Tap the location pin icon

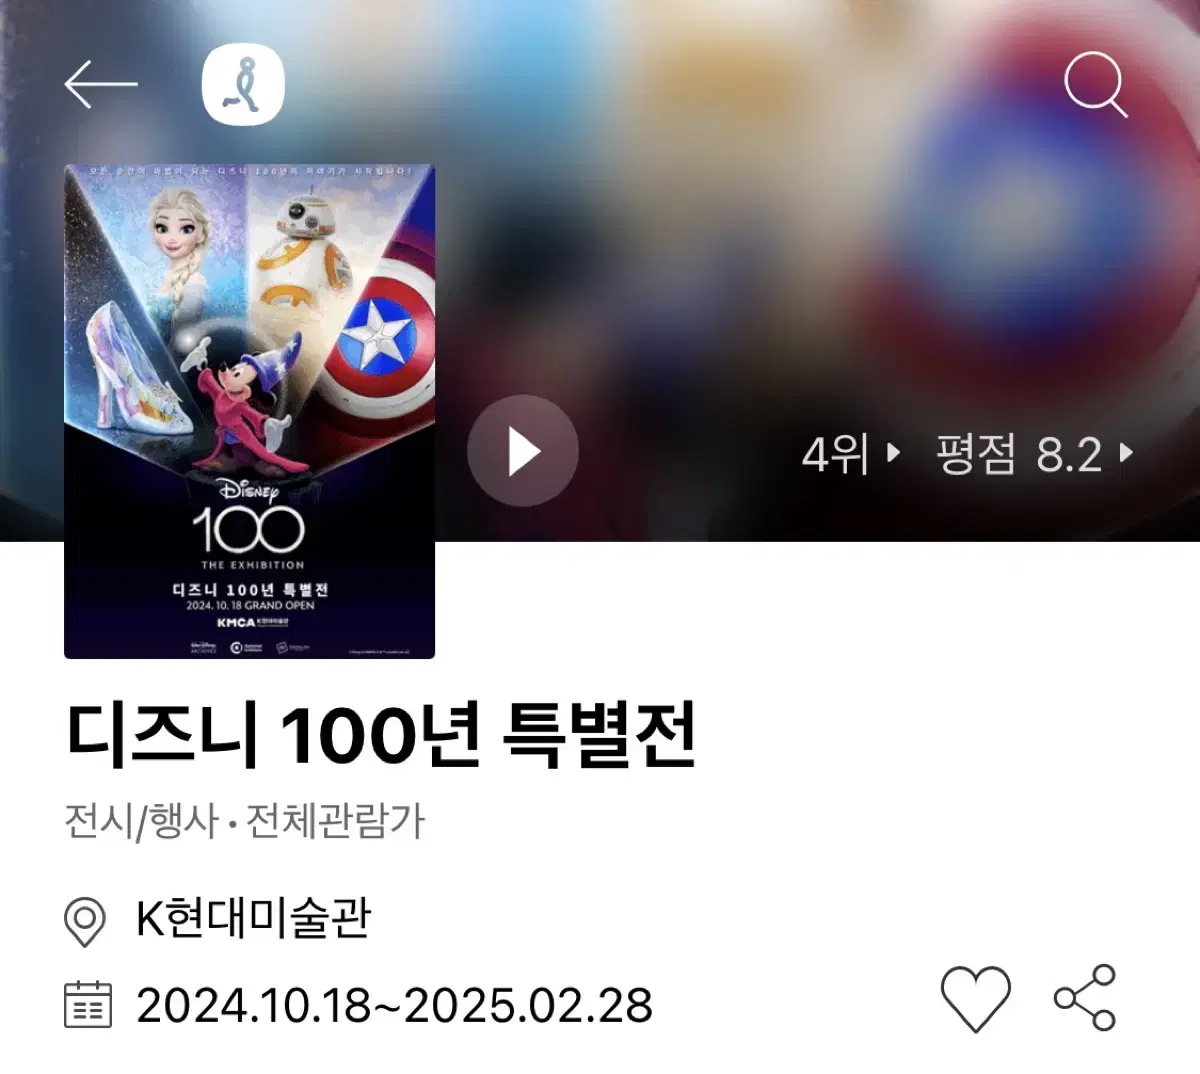(x=85, y=921)
